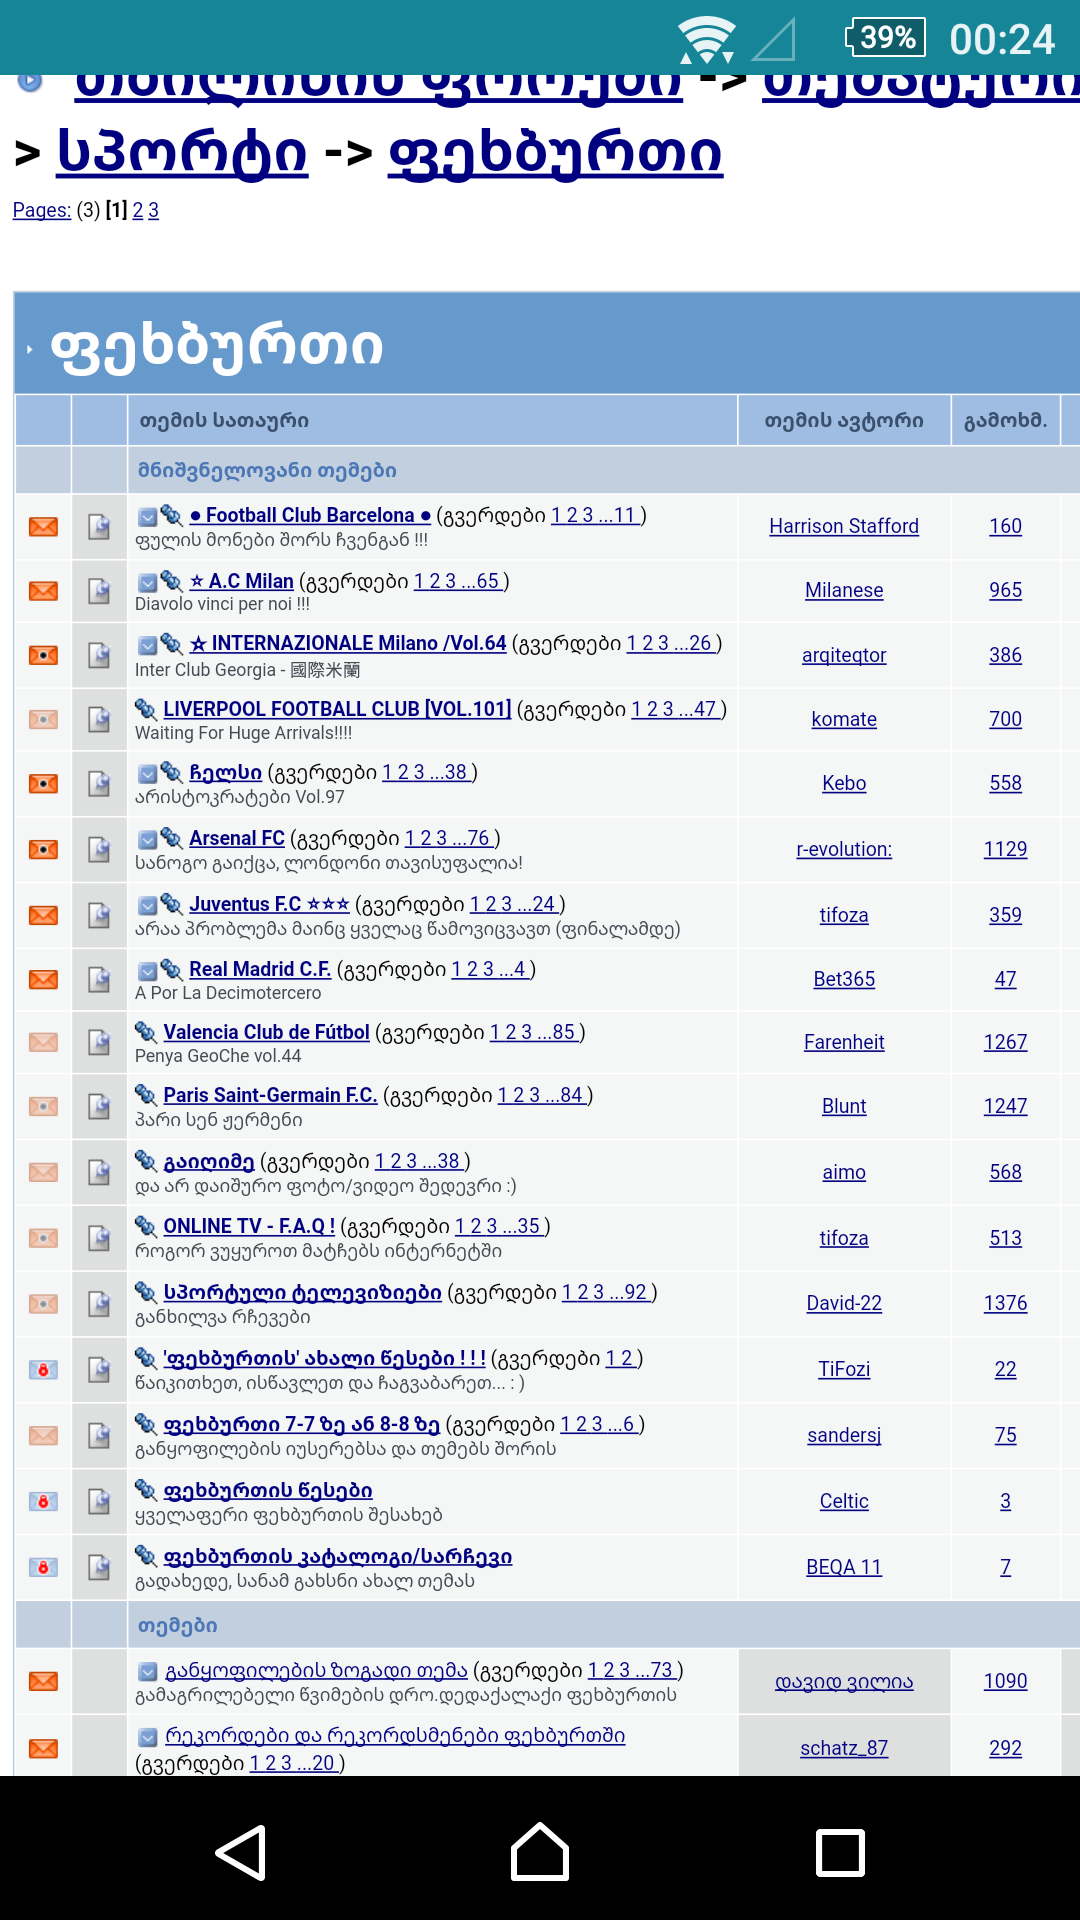Tap the Wi-Fi status bar icon
The image size is (1080, 1920).
point(707,39)
